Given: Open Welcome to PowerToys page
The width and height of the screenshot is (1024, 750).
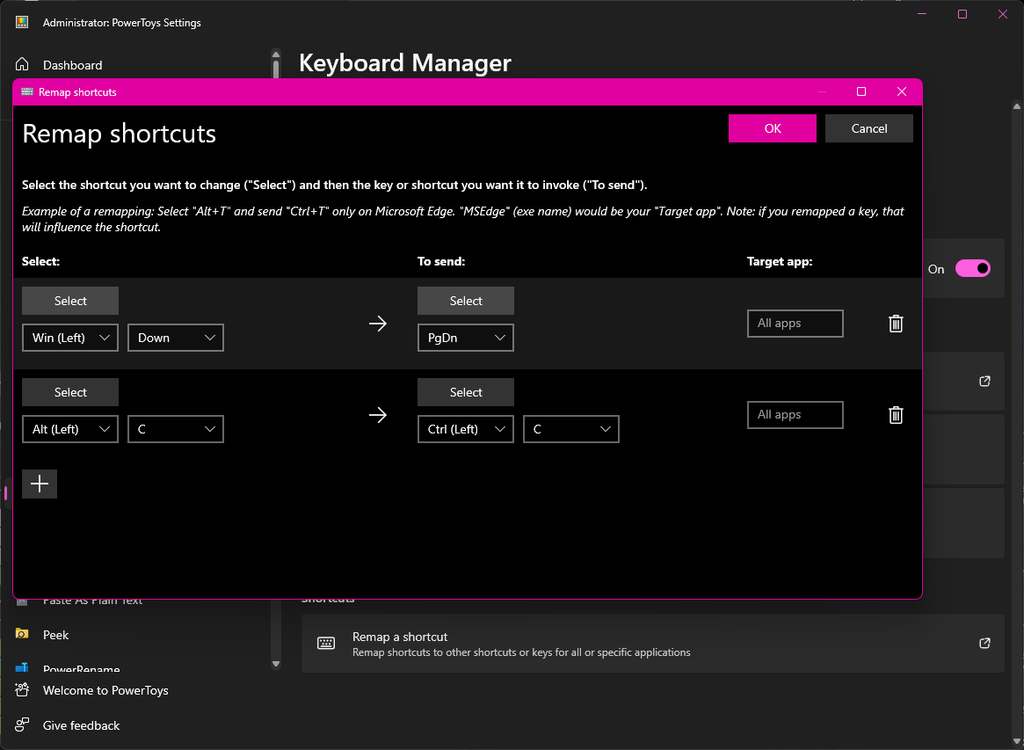Looking at the screenshot, I should click(x=105, y=690).
